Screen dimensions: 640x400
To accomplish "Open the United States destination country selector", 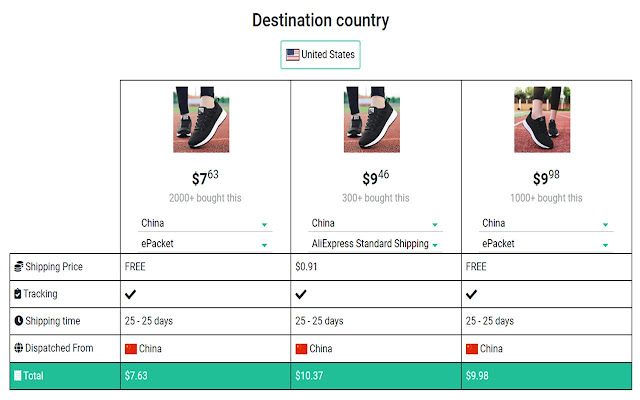I will click(320, 55).
